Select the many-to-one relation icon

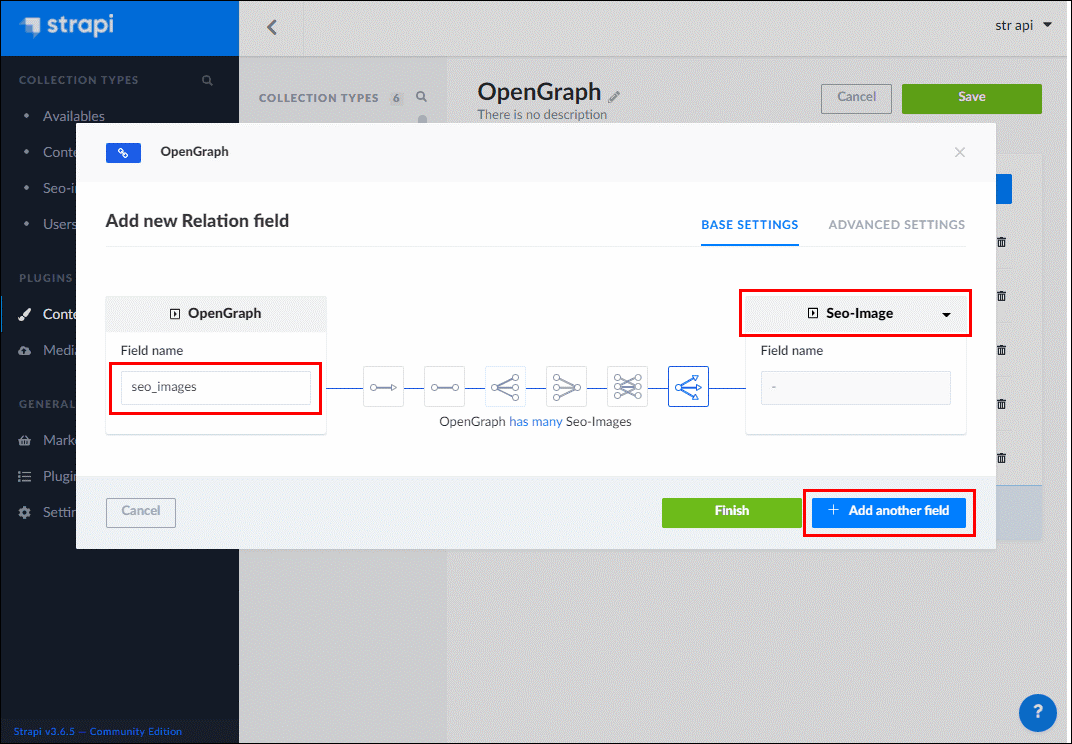pos(566,387)
